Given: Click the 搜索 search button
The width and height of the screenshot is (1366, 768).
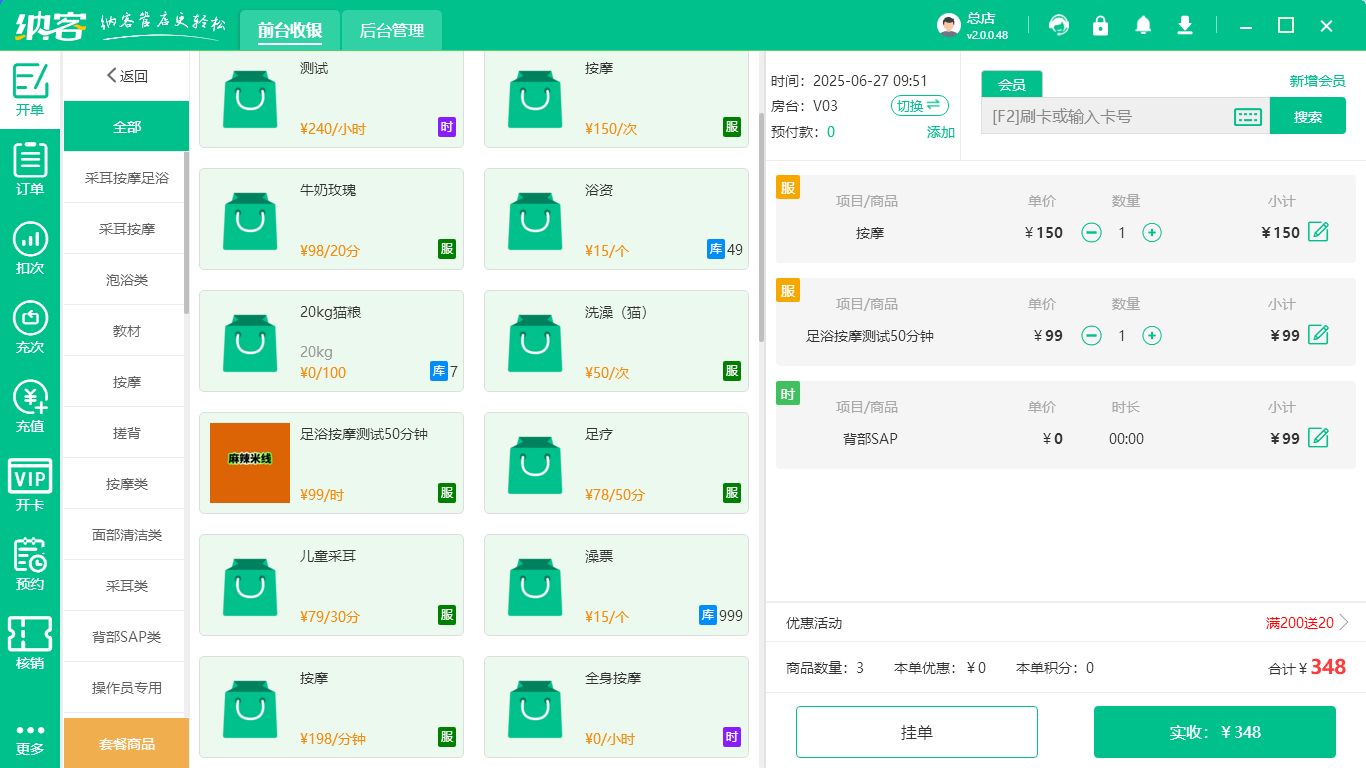Looking at the screenshot, I should click(x=1308, y=116).
